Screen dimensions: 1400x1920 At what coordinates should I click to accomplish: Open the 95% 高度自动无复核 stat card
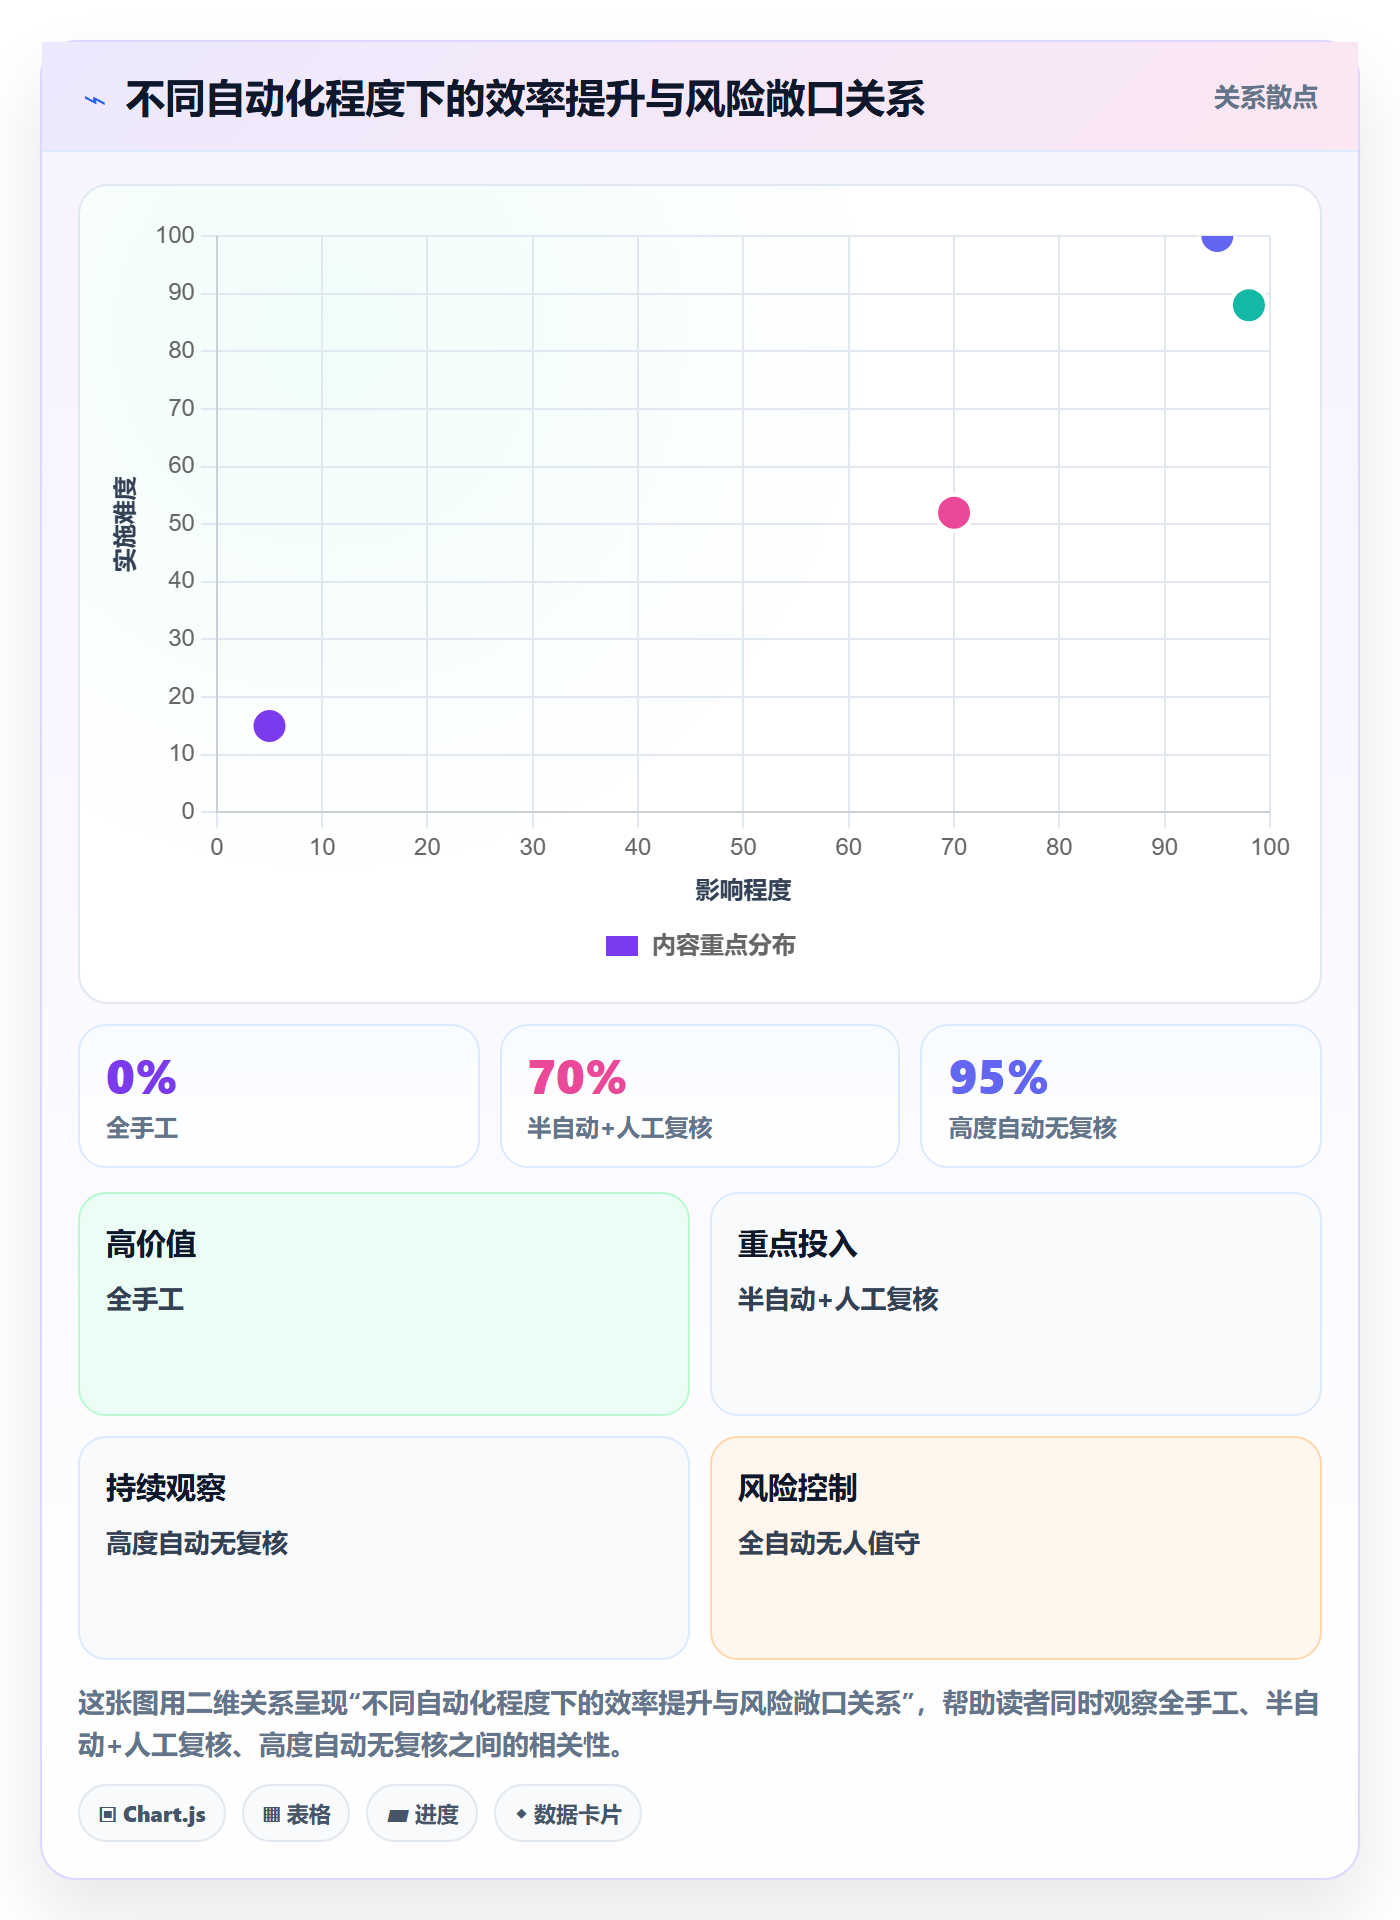pos(1121,1096)
